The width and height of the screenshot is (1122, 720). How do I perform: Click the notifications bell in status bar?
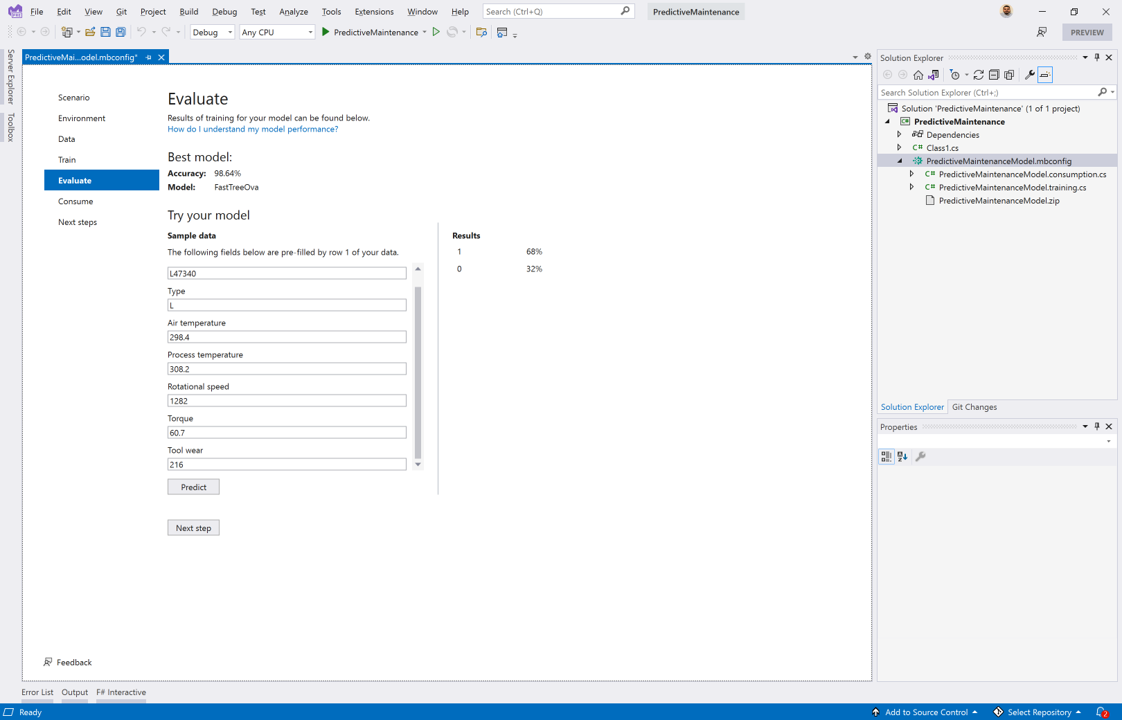(1102, 712)
